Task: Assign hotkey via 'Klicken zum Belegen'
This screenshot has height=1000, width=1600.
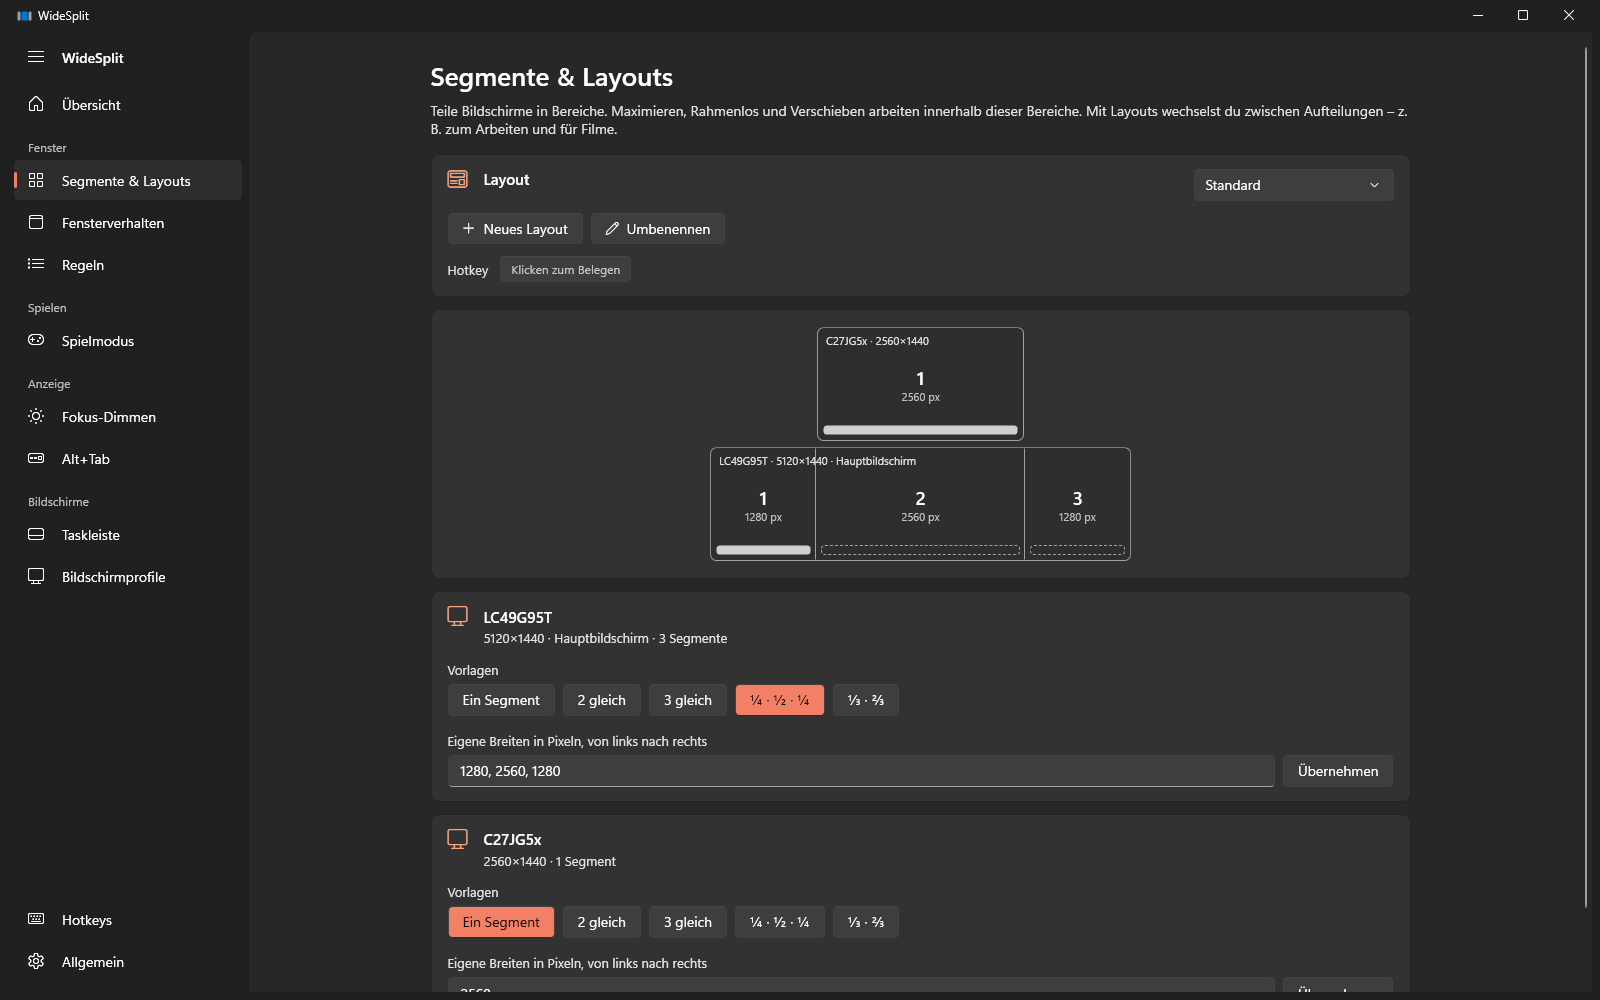Action: click(565, 270)
